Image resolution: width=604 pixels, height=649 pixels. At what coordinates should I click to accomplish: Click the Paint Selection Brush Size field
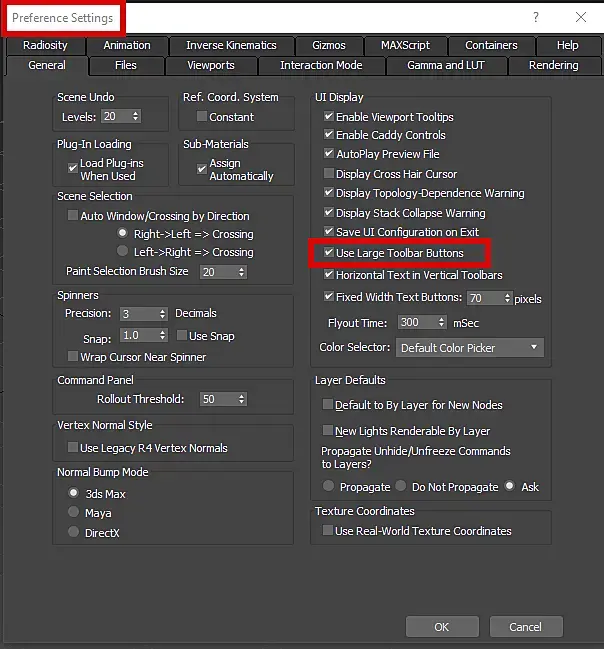[x=218, y=272]
